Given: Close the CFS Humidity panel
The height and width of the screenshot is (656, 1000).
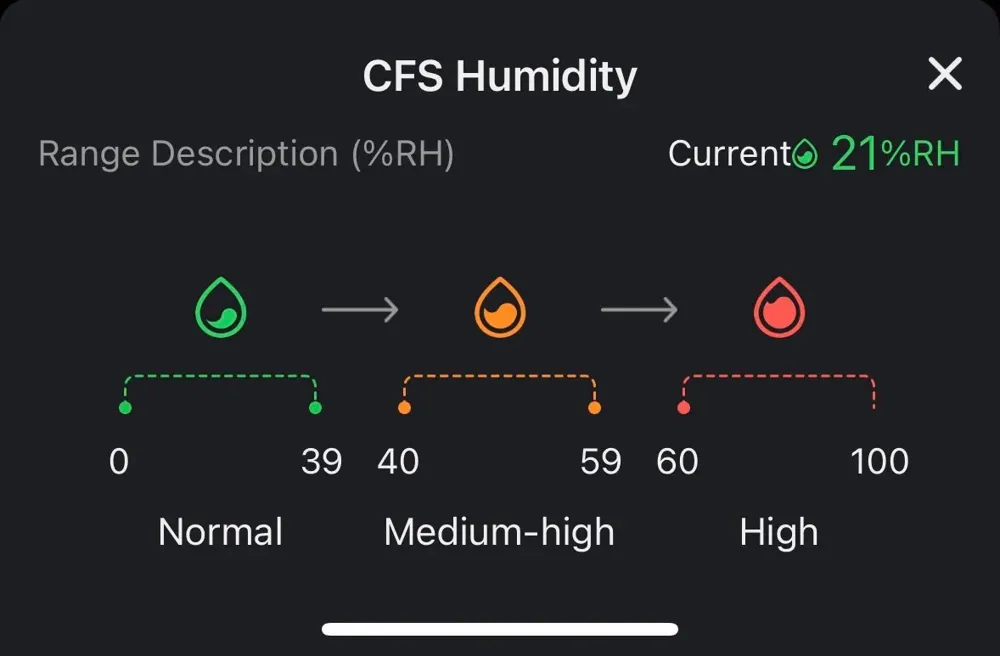Looking at the screenshot, I should point(945,74).
